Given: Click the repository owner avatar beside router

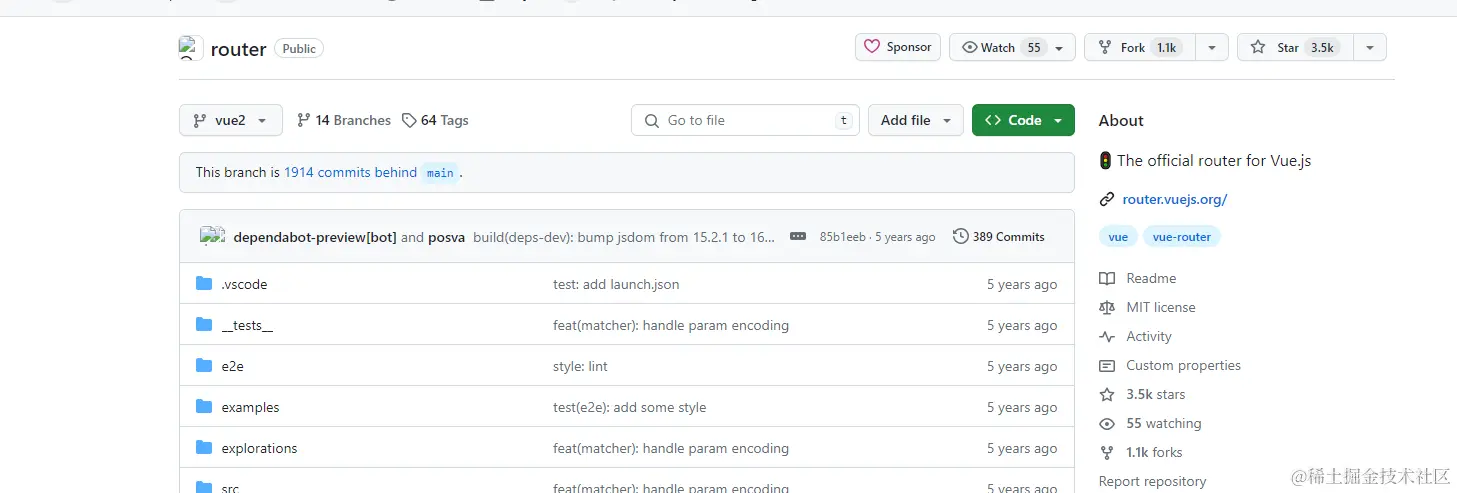Looking at the screenshot, I should point(190,47).
